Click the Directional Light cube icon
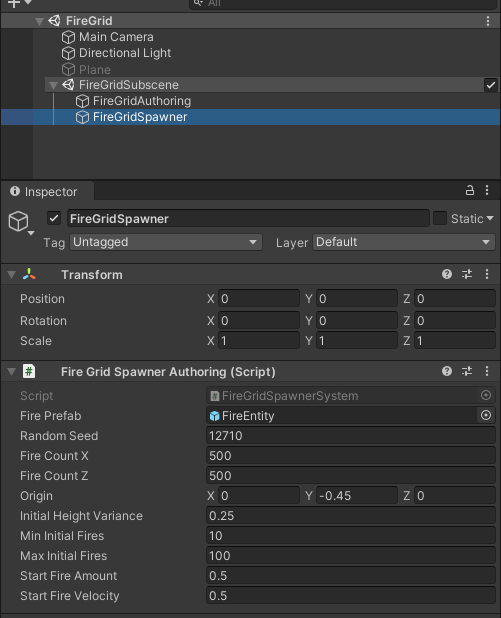The width and height of the screenshot is (501, 618). [x=69, y=53]
